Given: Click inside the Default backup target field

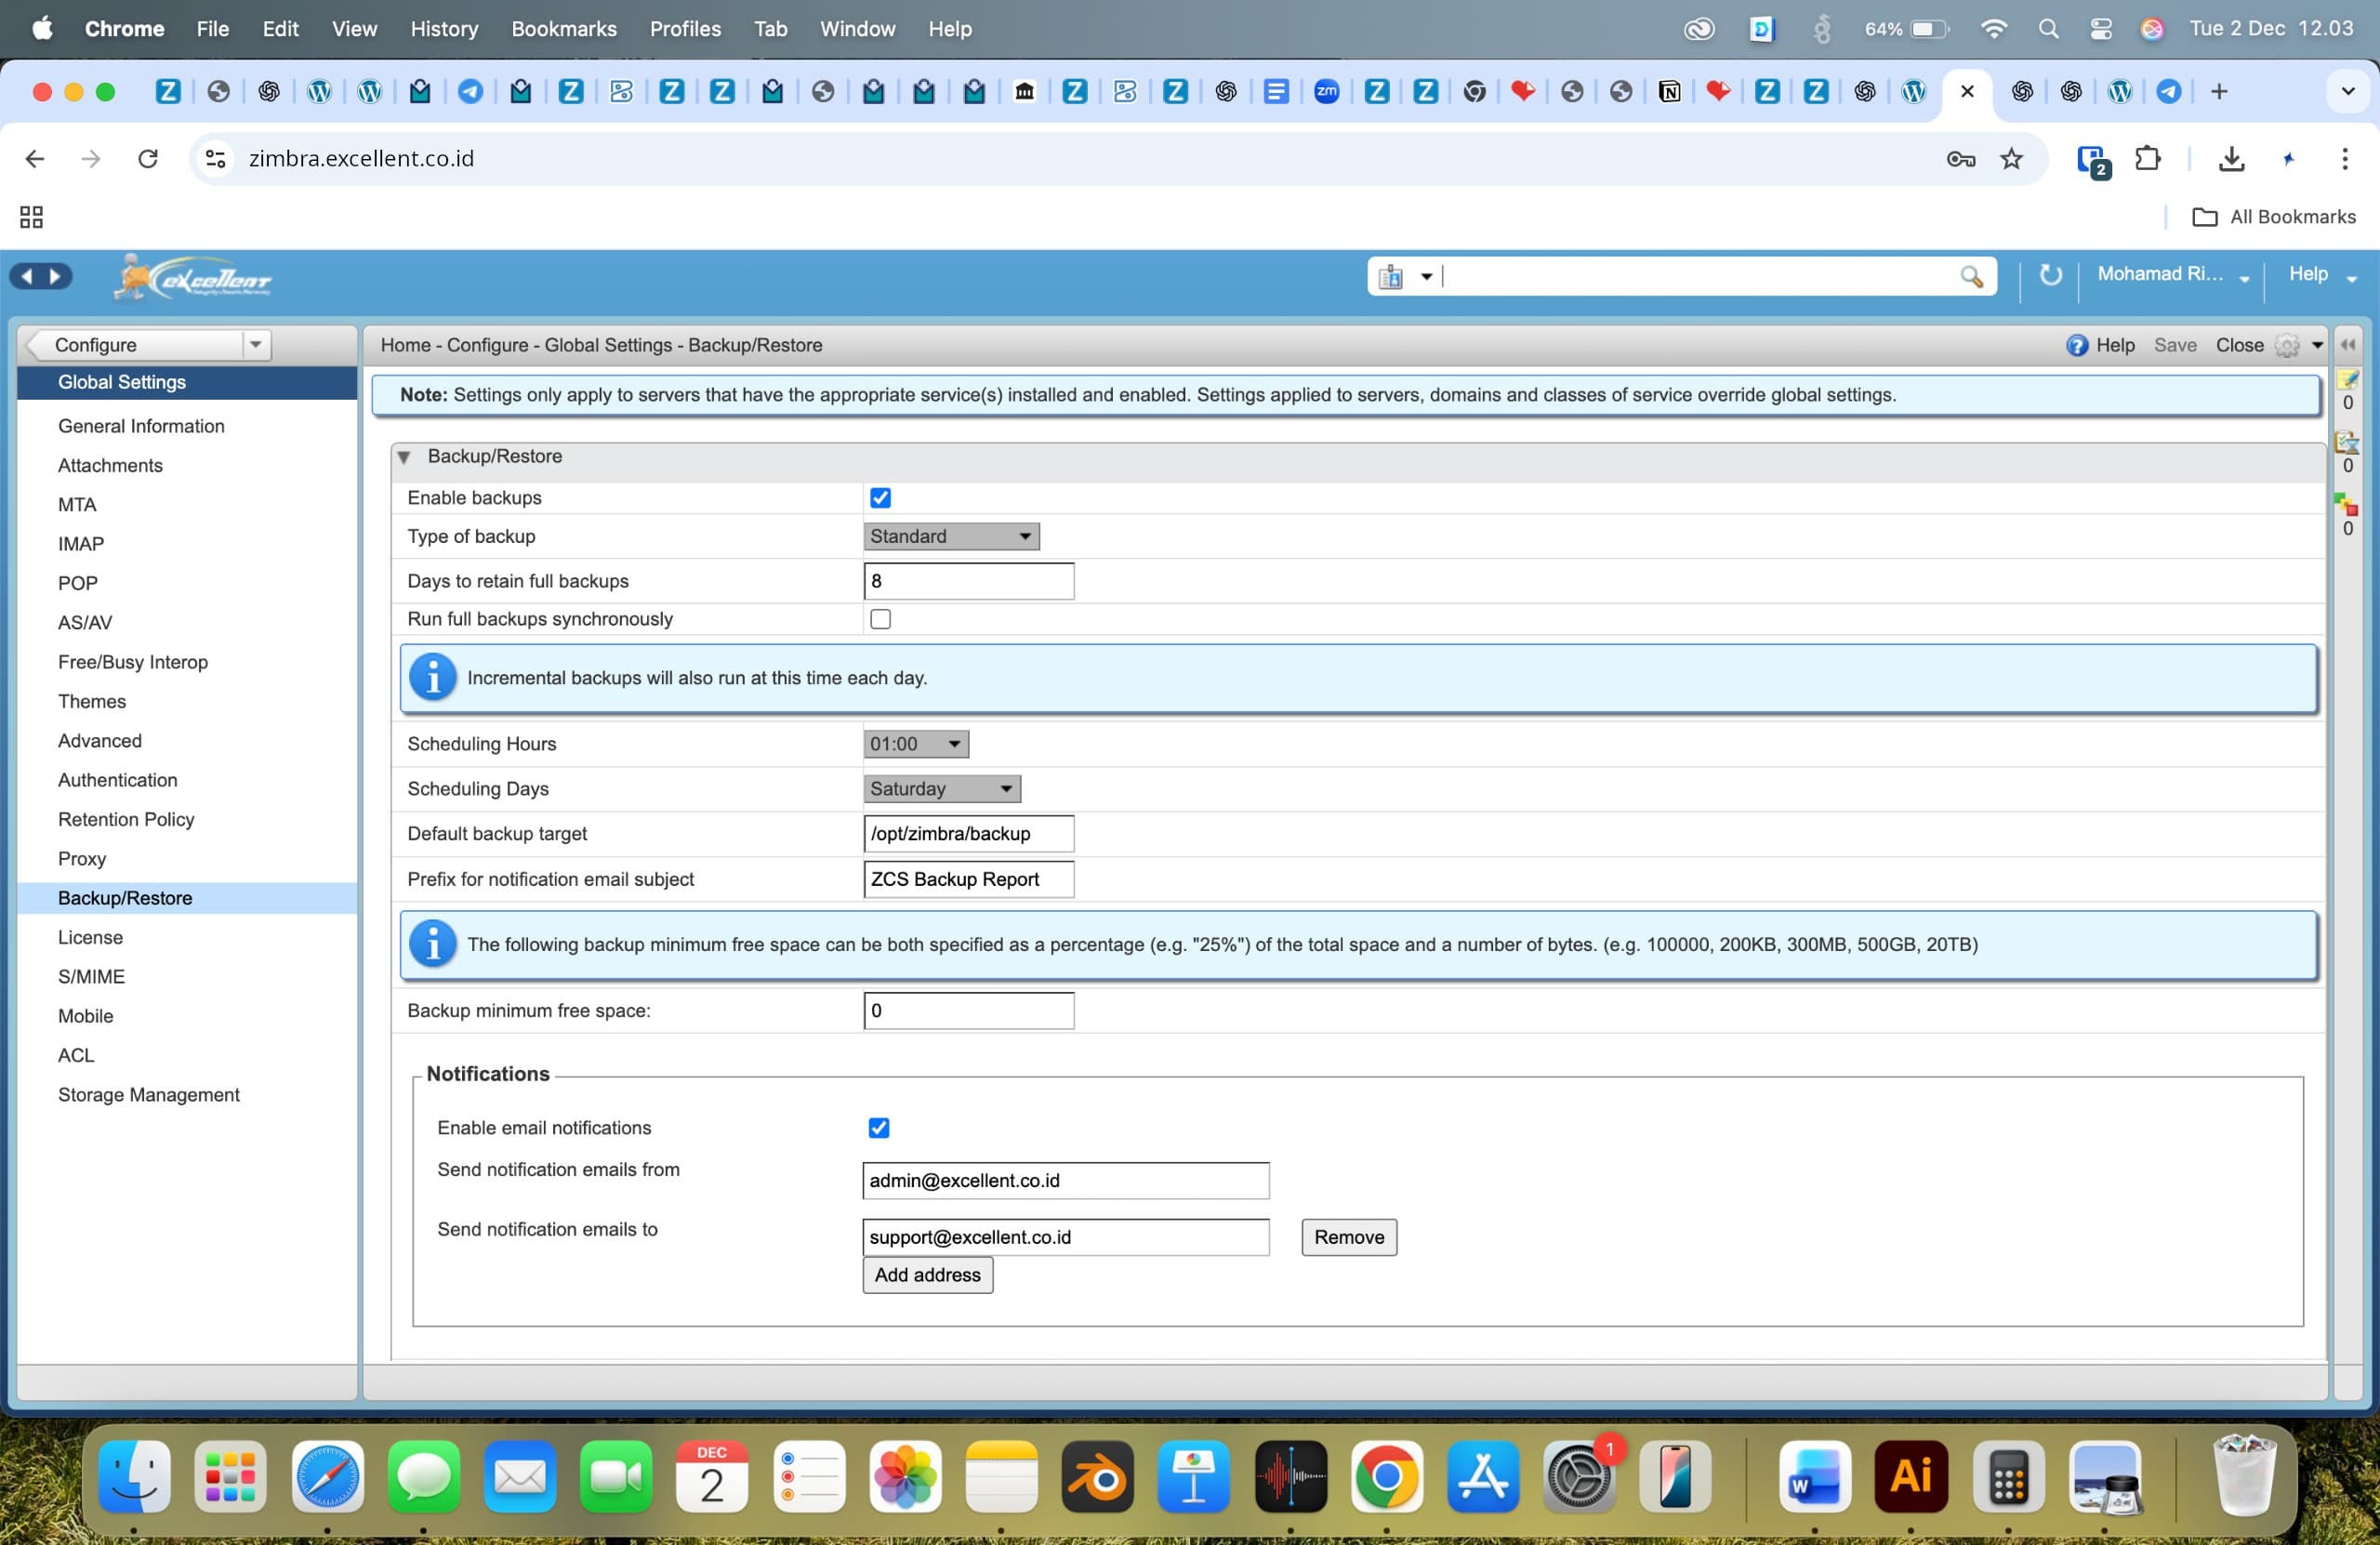Looking at the screenshot, I should point(967,833).
